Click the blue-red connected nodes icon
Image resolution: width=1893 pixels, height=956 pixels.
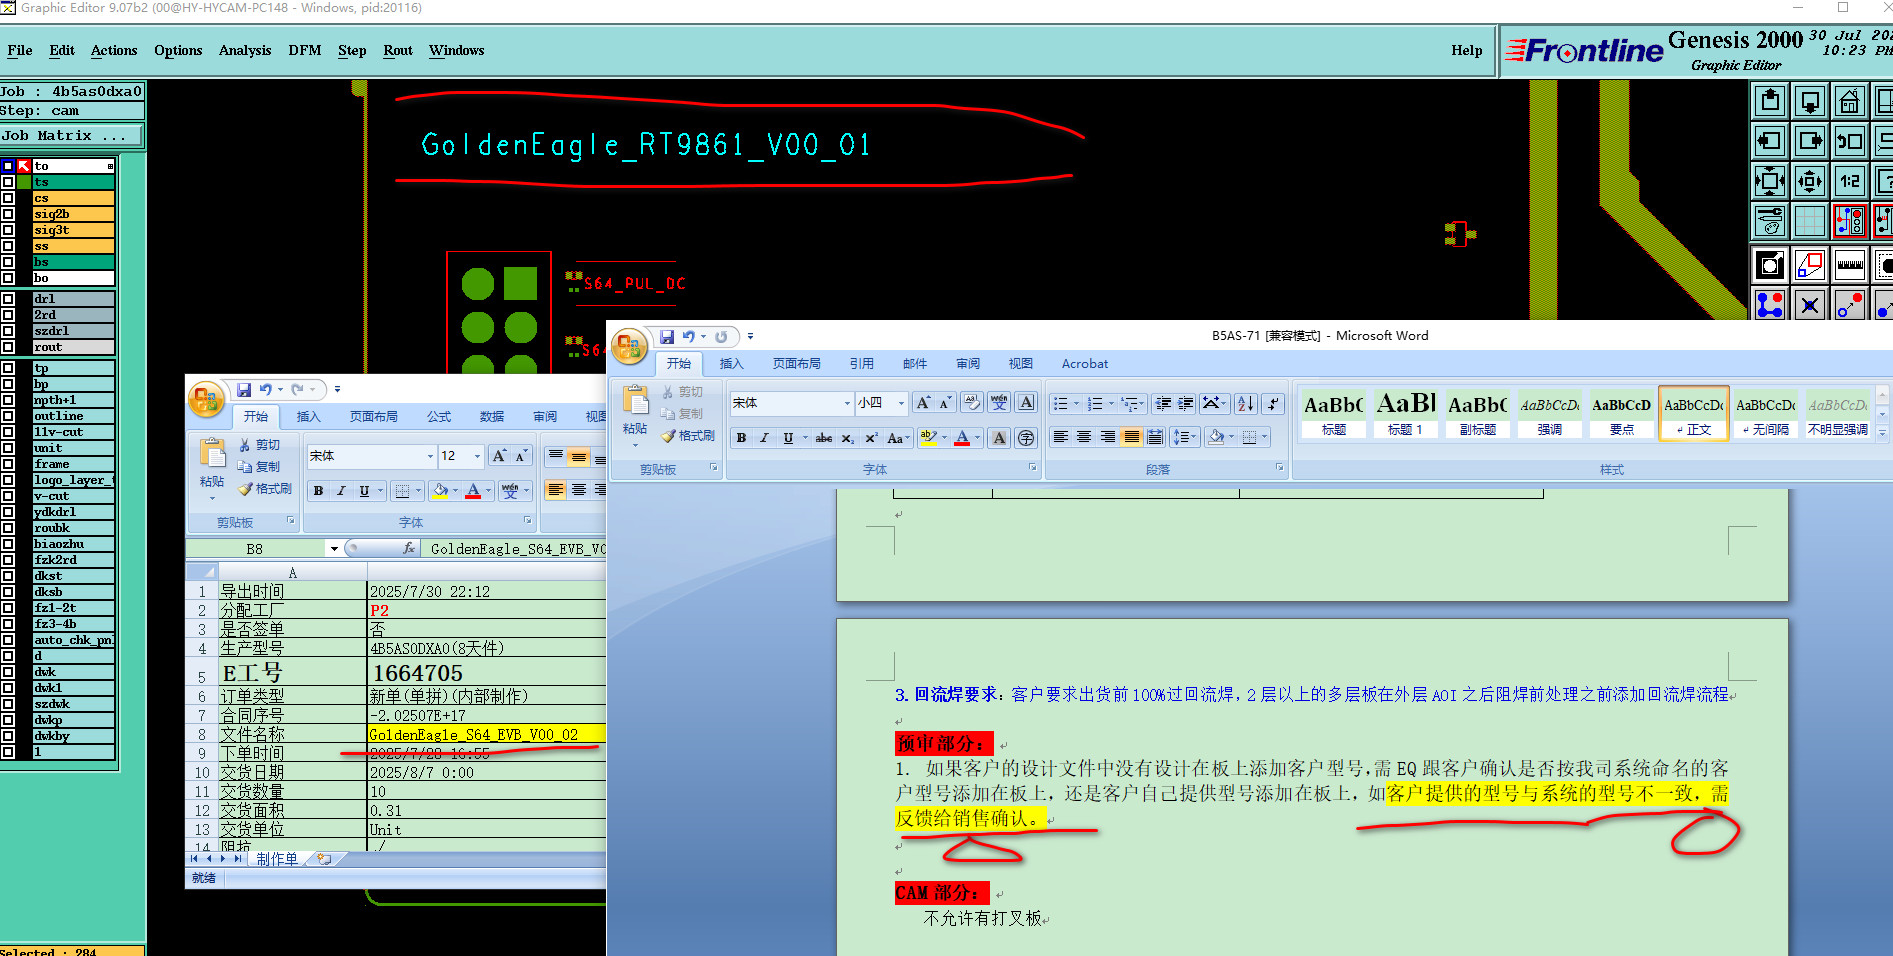pos(1770,305)
